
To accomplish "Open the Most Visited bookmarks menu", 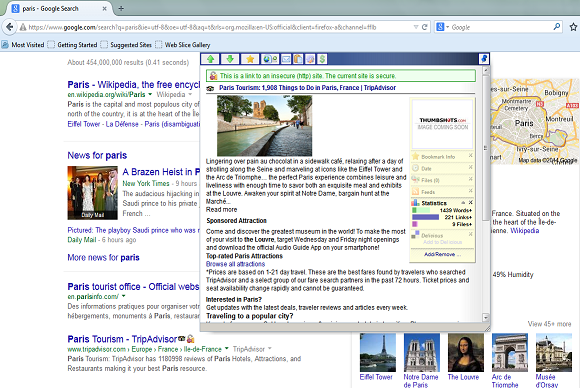I will (x=23, y=45).
